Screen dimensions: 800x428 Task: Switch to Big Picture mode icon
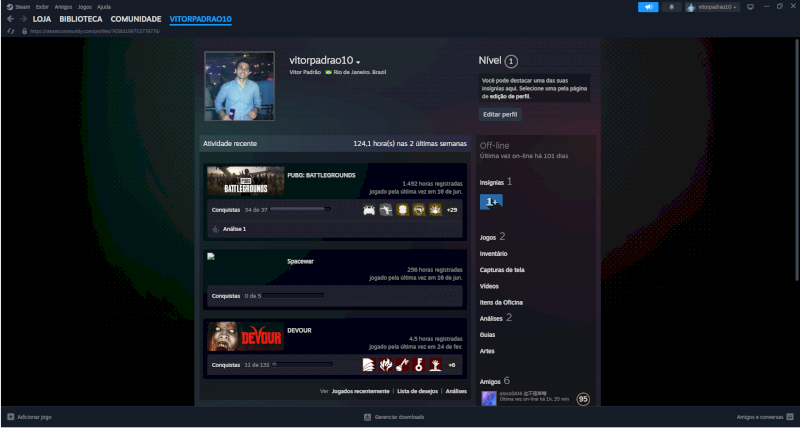point(750,7)
